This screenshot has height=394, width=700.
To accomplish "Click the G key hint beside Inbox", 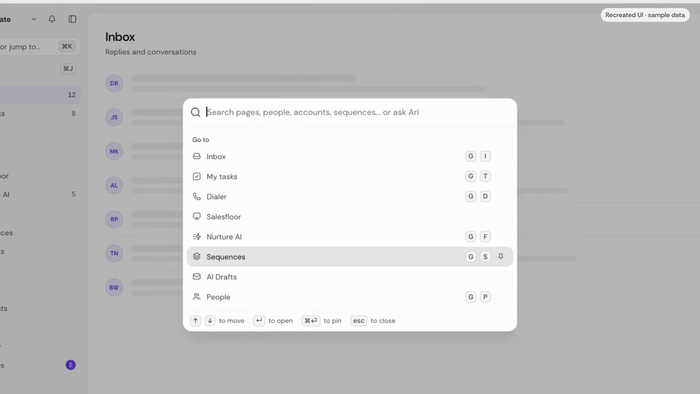I will click(471, 156).
